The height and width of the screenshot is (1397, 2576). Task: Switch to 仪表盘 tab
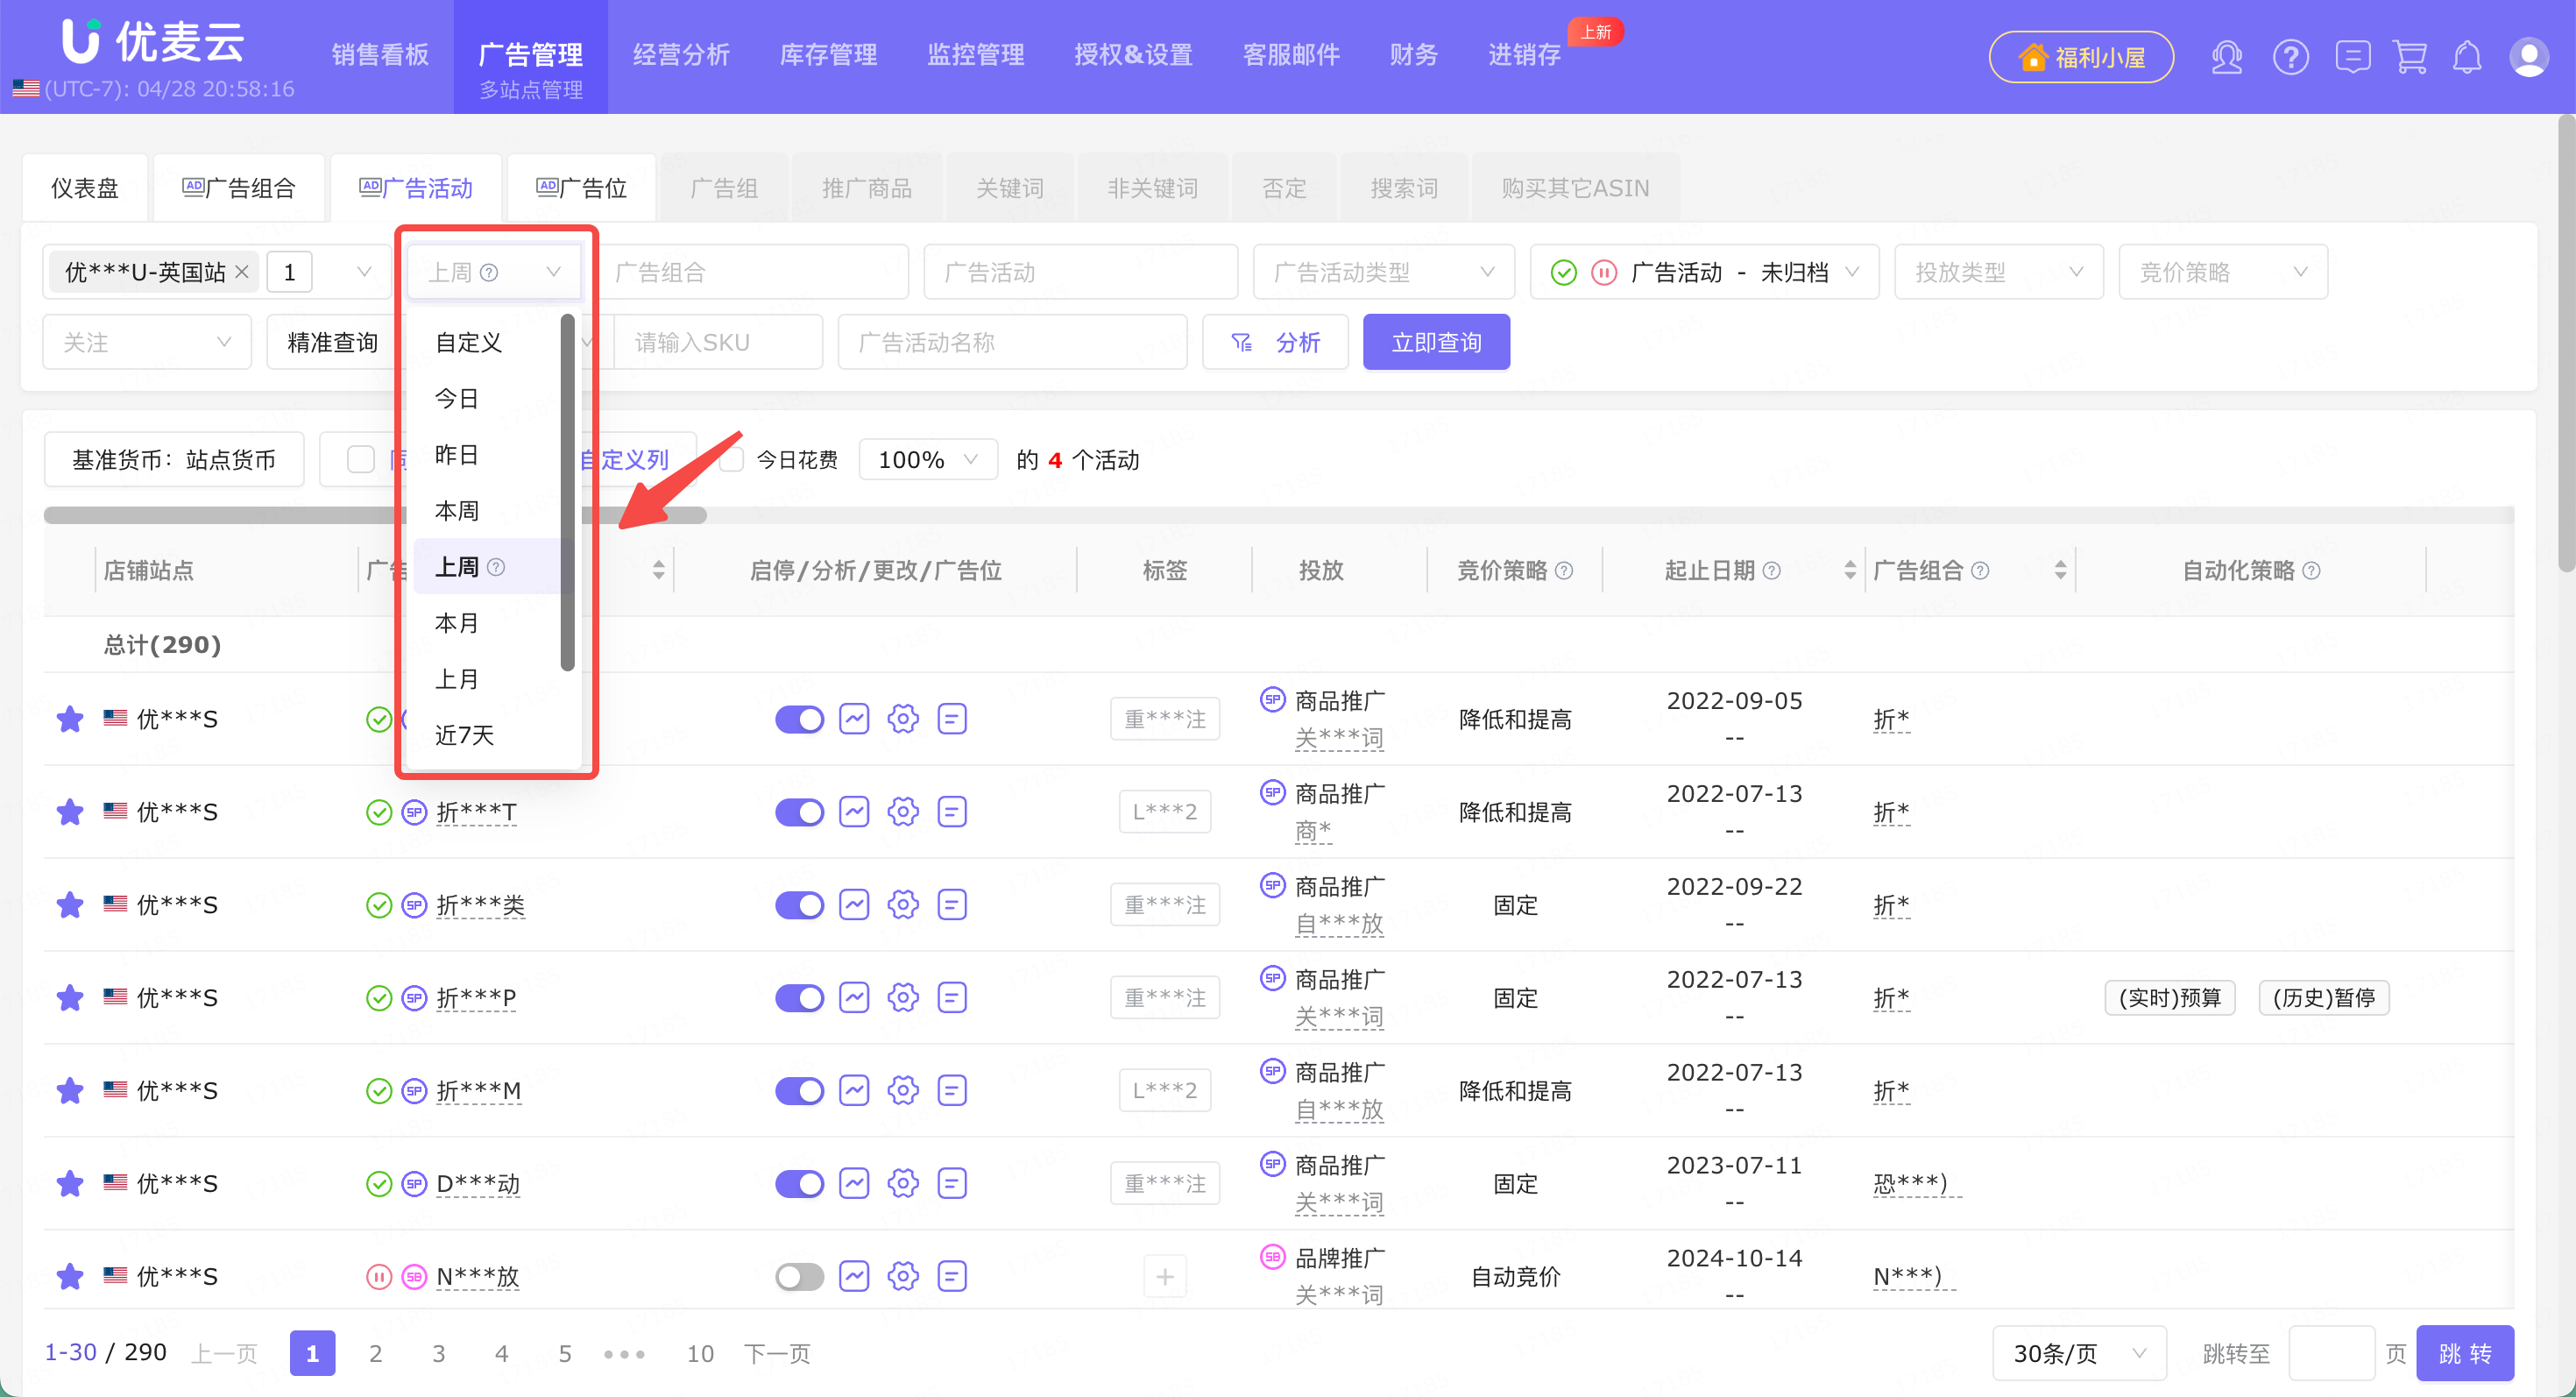85,188
